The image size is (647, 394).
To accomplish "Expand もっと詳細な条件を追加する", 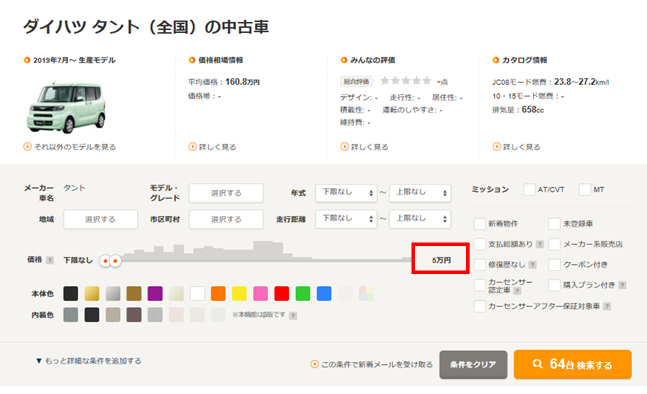I will (89, 361).
